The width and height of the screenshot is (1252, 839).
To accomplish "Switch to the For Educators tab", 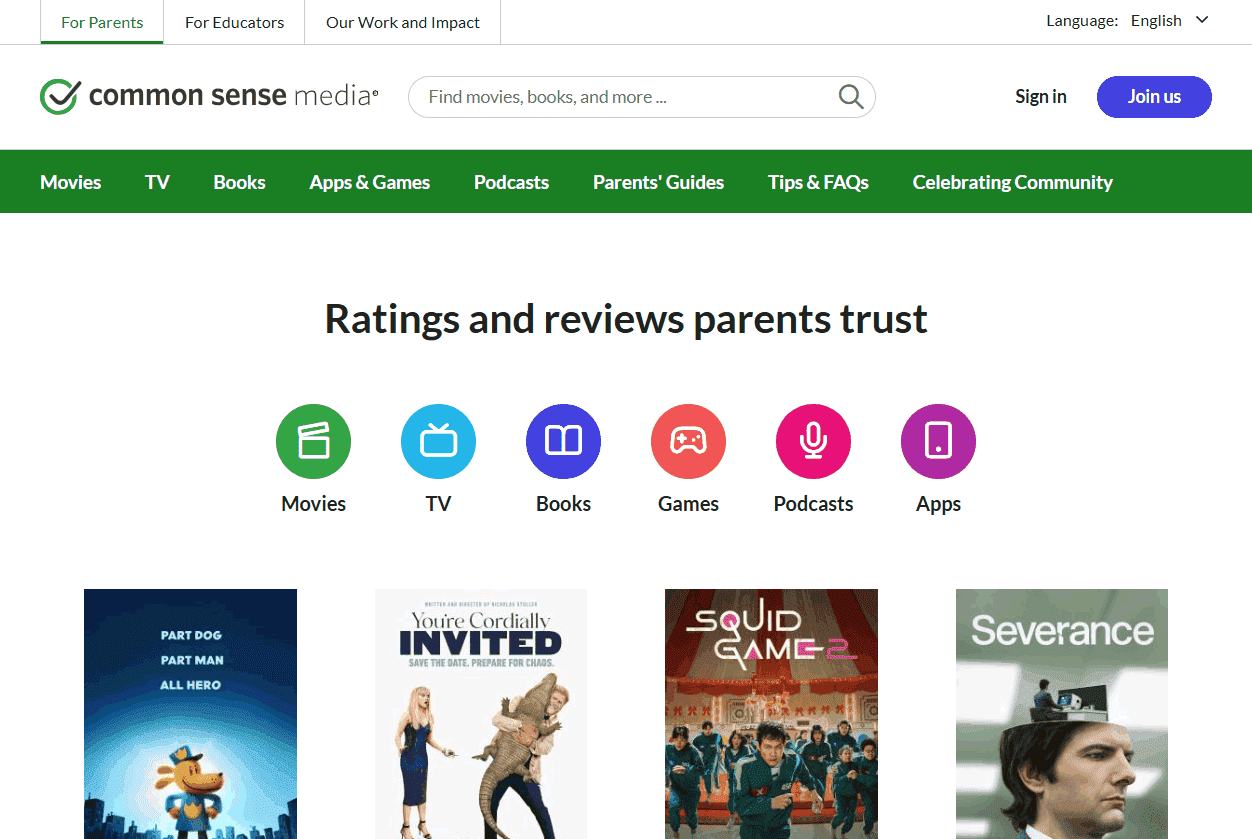I will 234,22.
